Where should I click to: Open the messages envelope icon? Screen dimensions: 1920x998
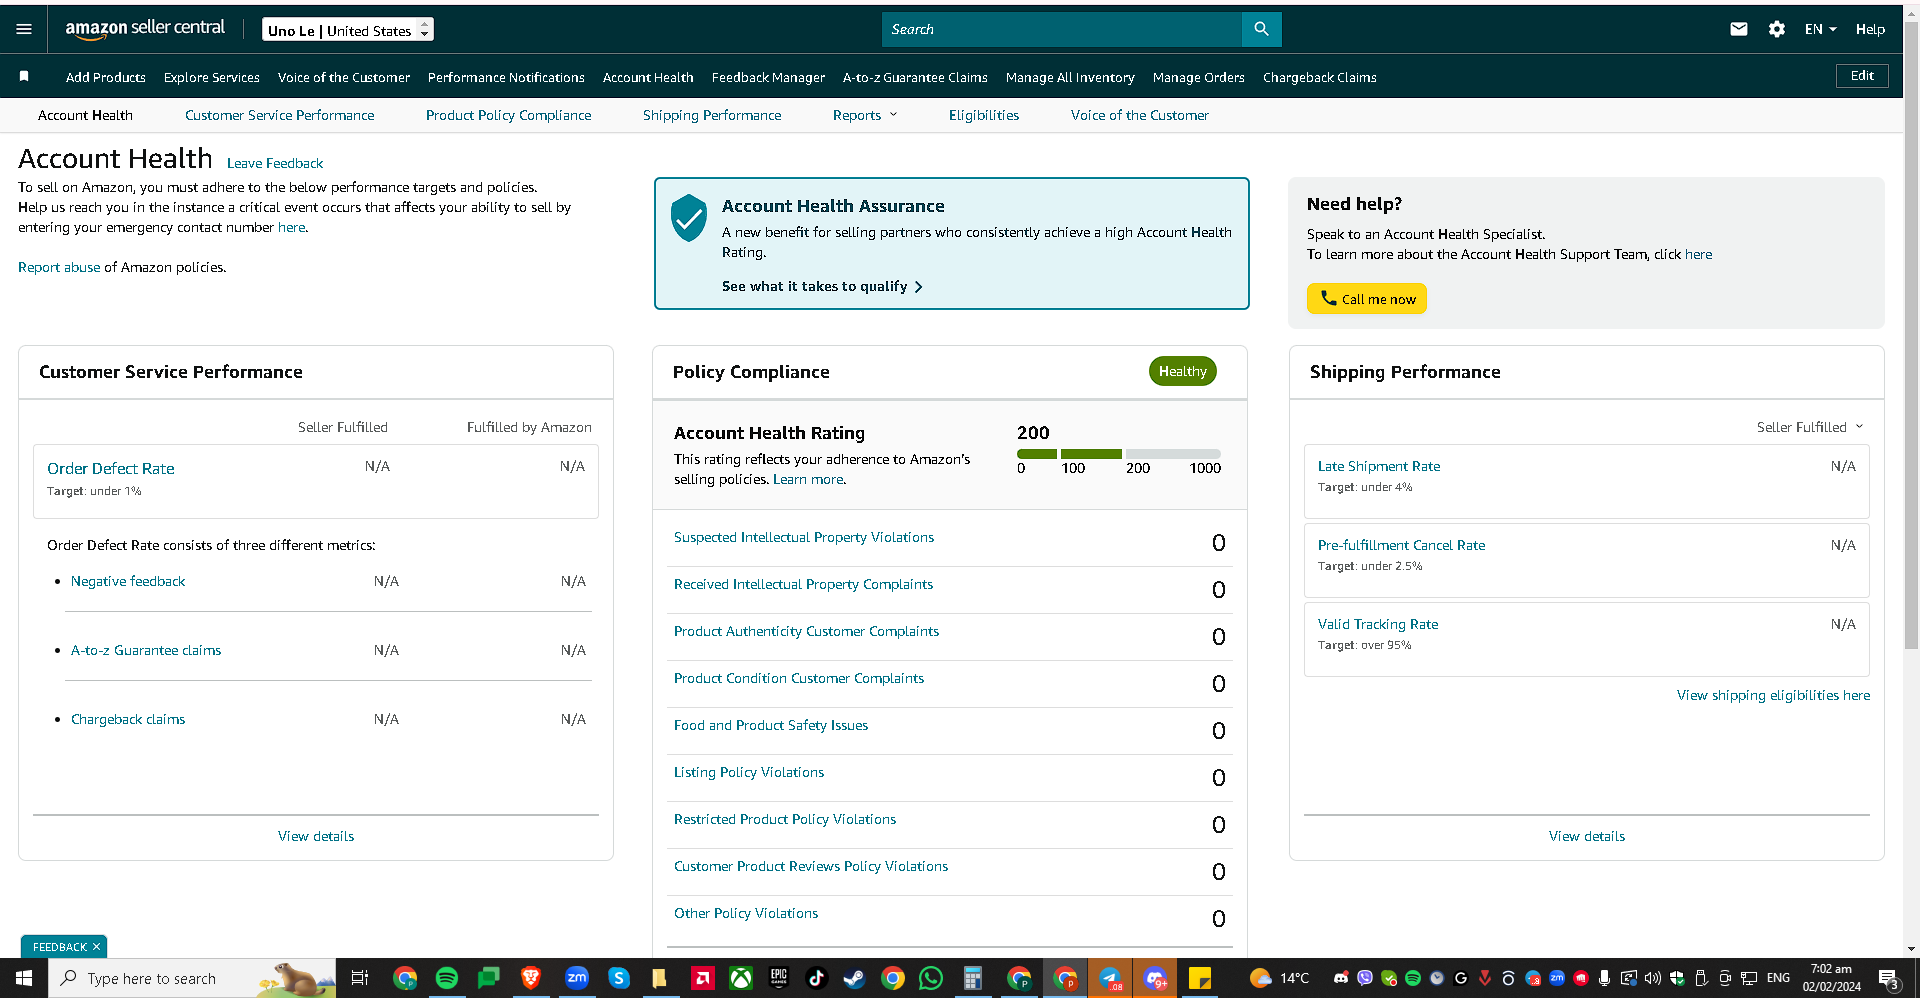pos(1739,29)
